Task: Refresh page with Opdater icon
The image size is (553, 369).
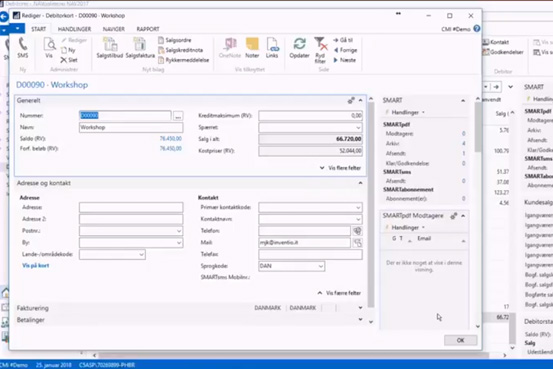Action: 299,48
